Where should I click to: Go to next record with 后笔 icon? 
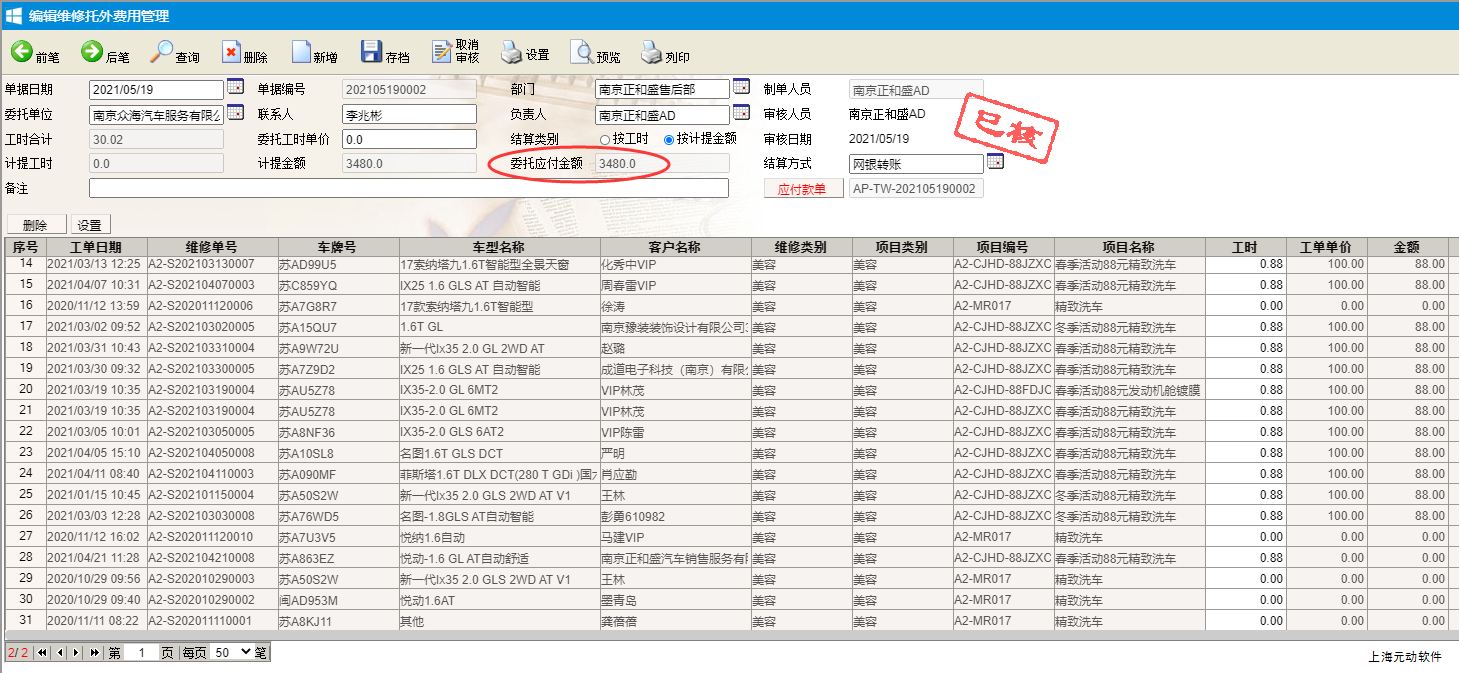pyautogui.click(x=92, y=52)
